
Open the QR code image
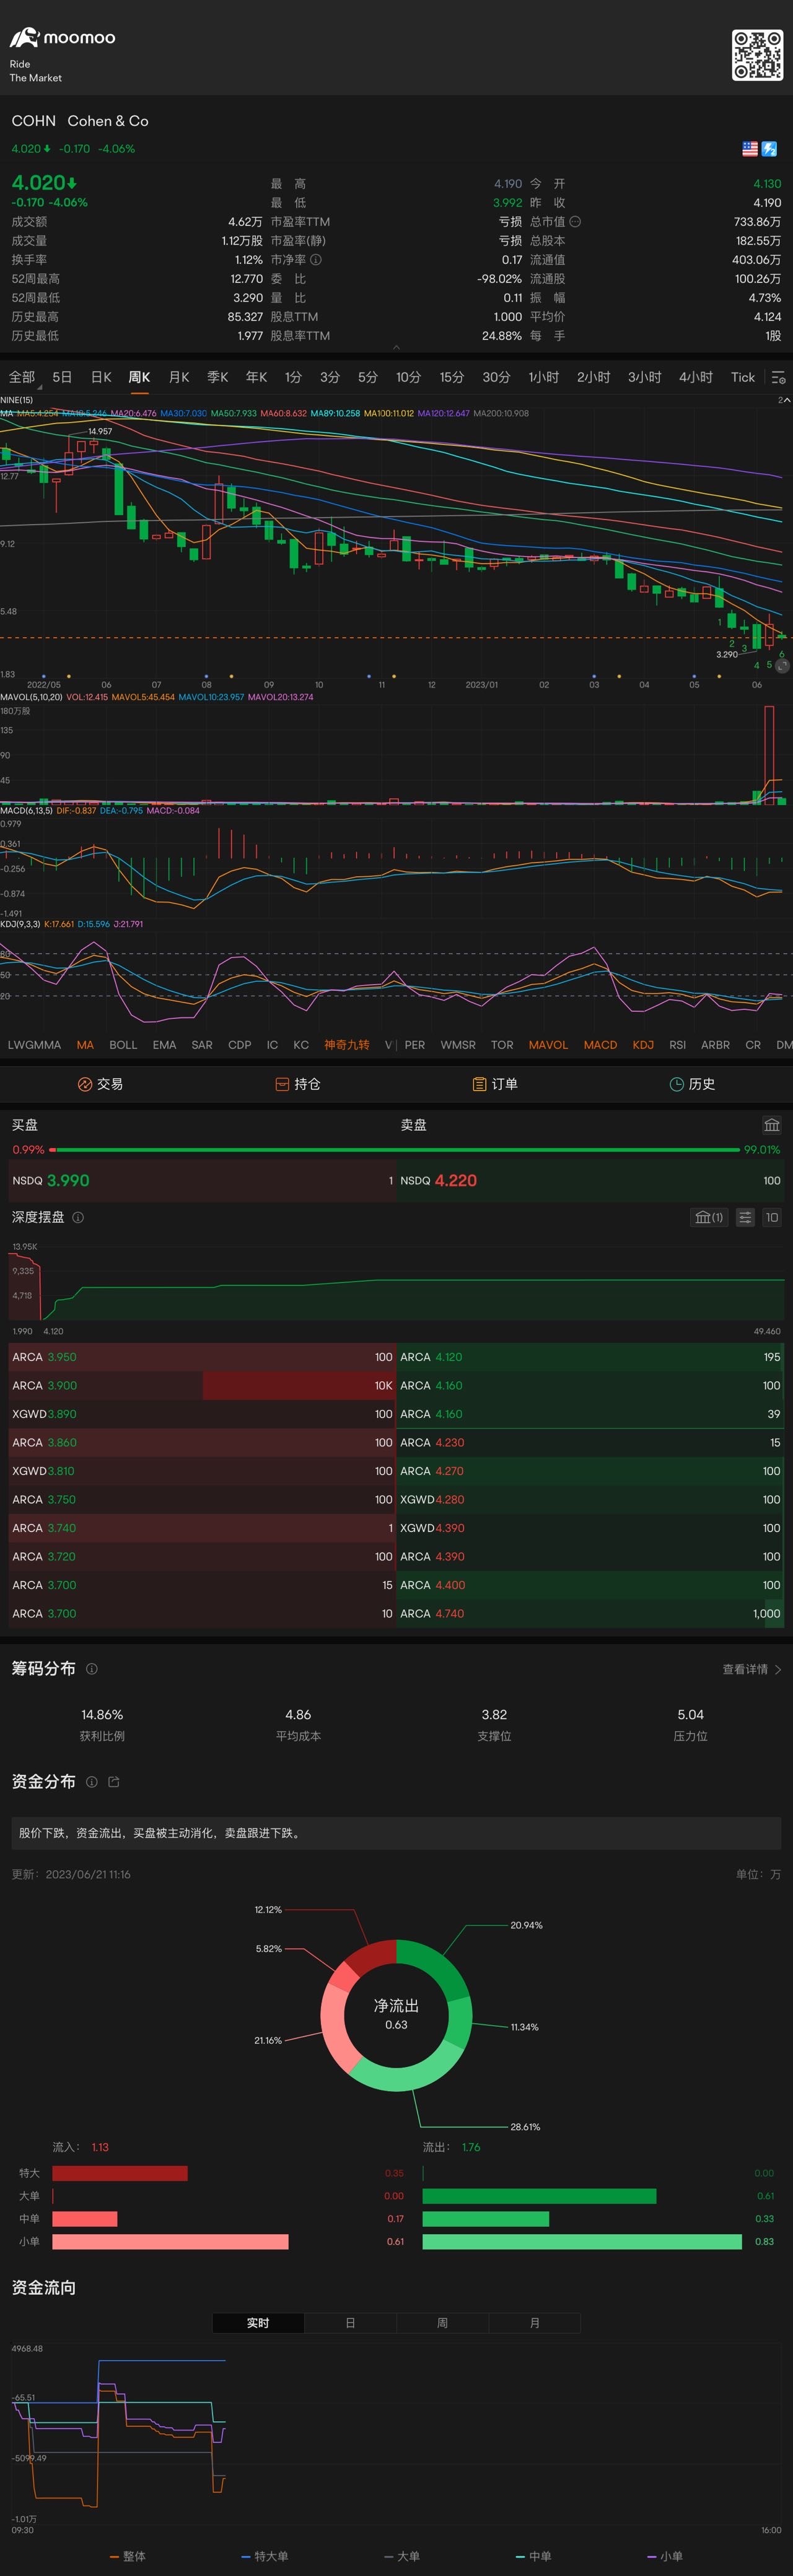pos(757,54)
